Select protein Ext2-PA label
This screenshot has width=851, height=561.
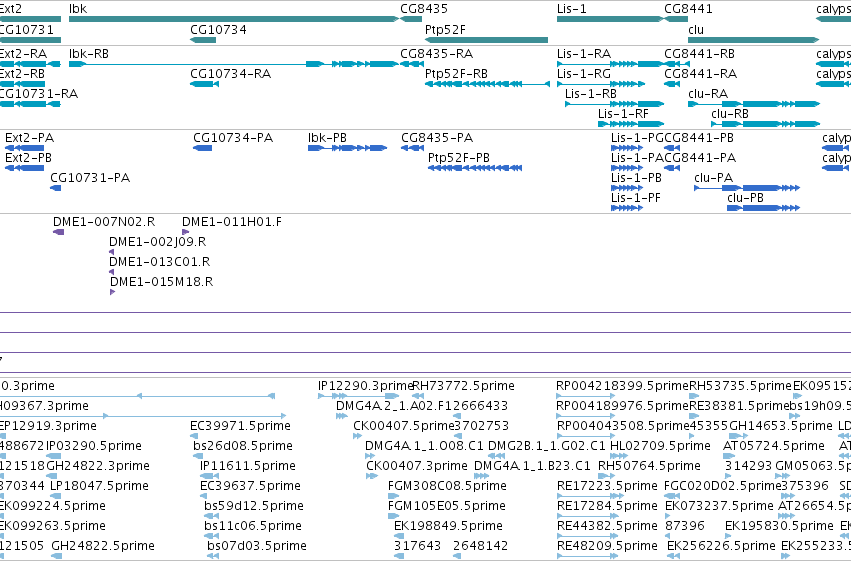click(29, 138)
